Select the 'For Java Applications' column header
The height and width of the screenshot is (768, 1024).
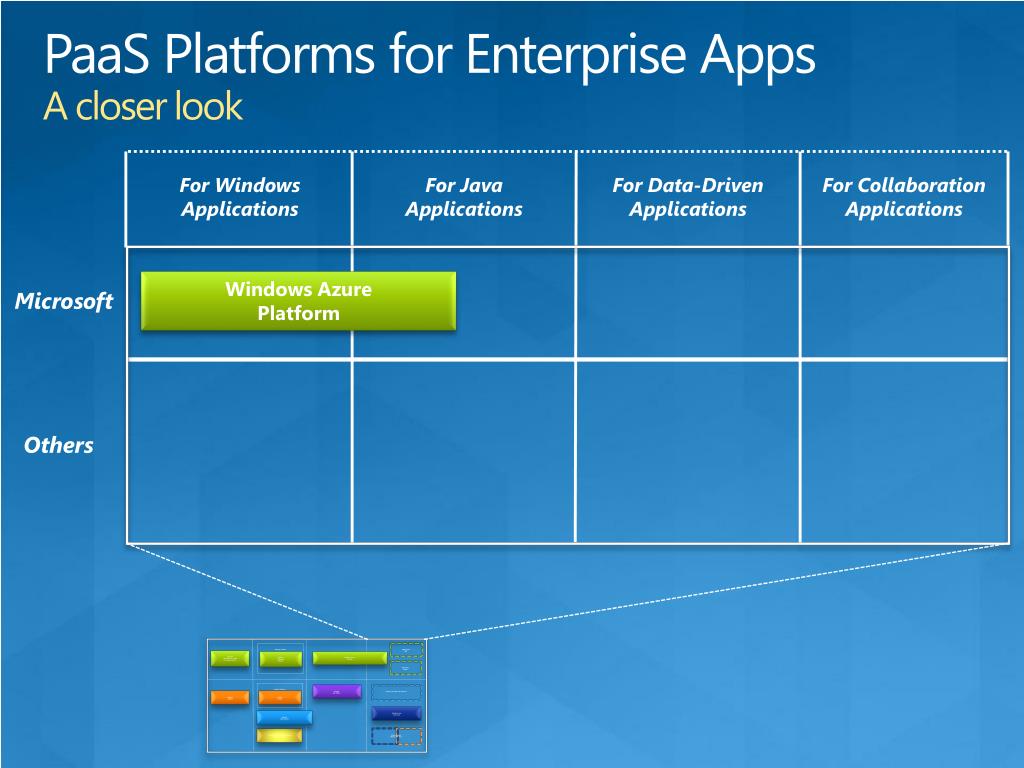tap(464, 197)
